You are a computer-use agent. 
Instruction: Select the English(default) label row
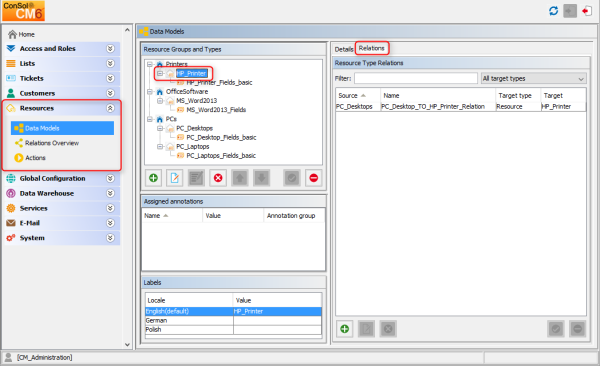(x=233, y=312)
